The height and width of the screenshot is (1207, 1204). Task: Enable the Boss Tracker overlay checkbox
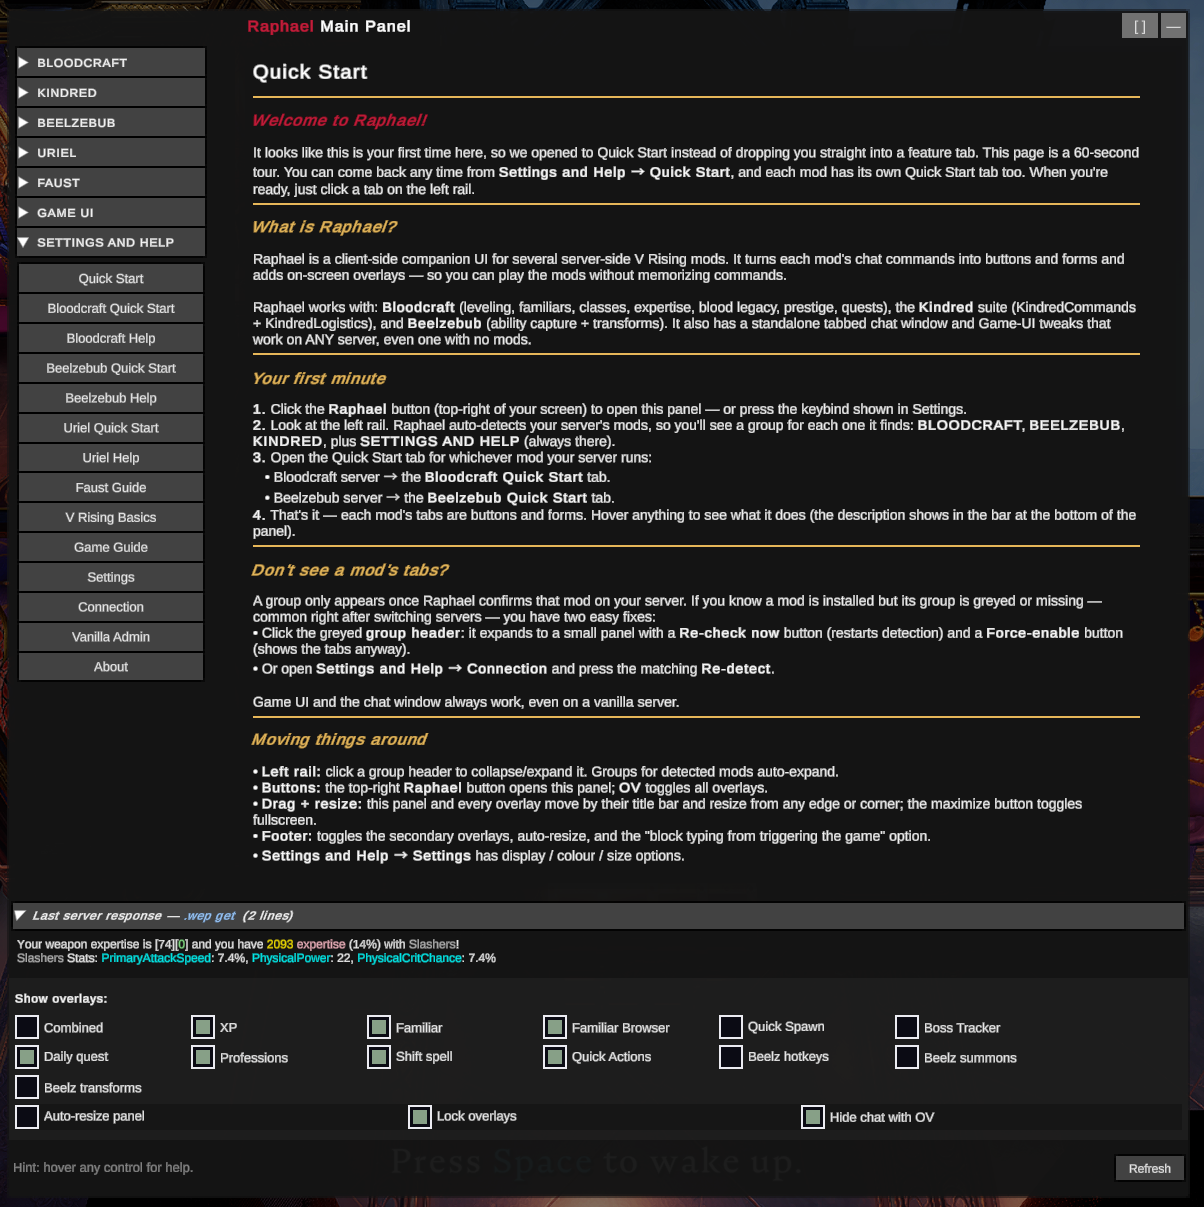click(907, 1027)
